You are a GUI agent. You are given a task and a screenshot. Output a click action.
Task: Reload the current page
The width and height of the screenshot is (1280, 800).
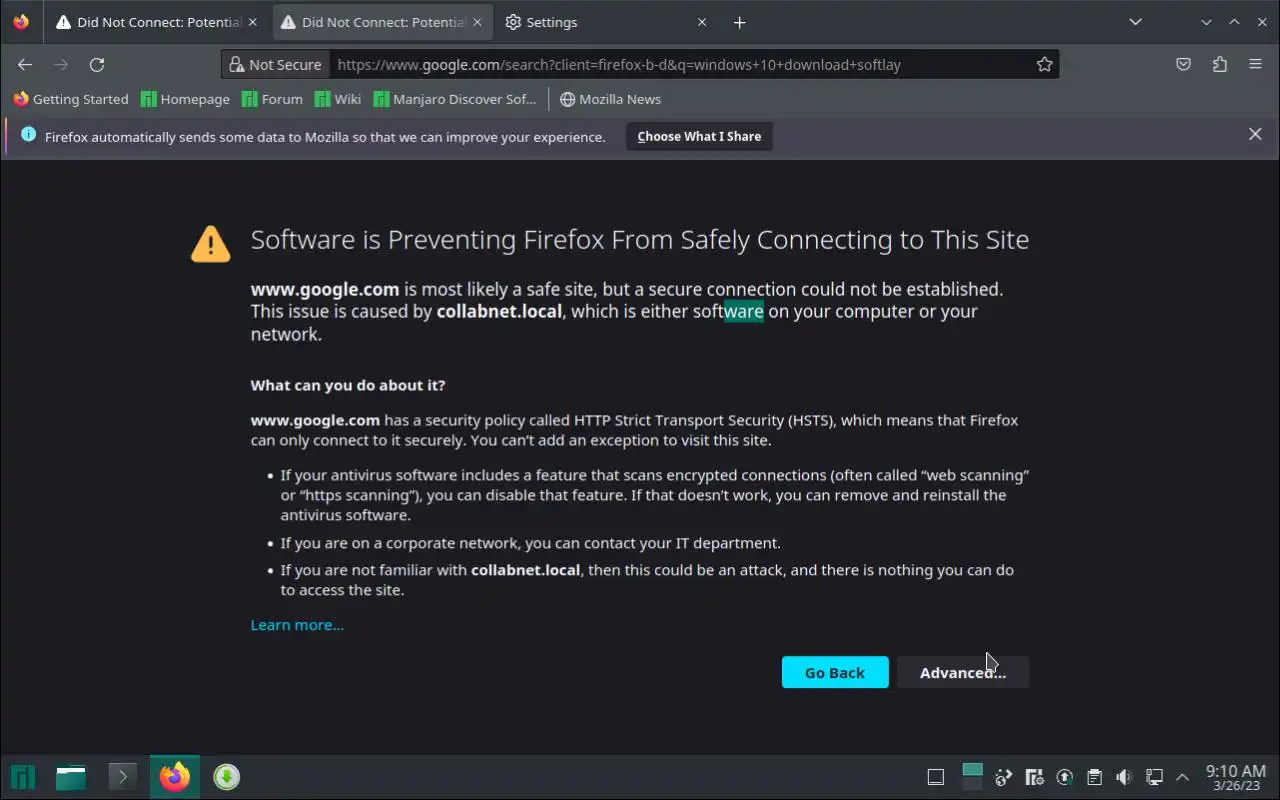pos(97,64)
